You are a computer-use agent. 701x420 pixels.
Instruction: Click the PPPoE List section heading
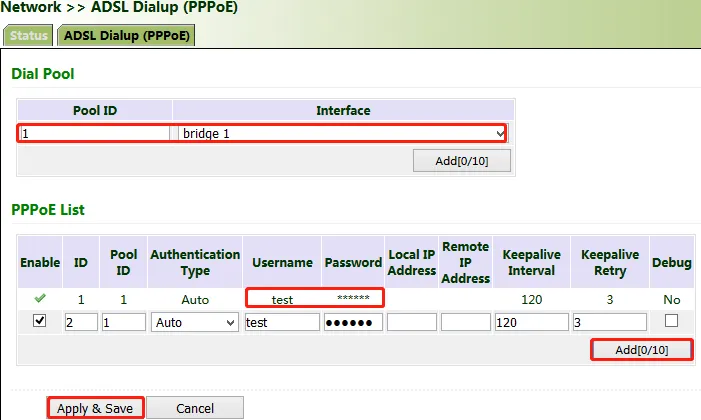tap(48, 210)
